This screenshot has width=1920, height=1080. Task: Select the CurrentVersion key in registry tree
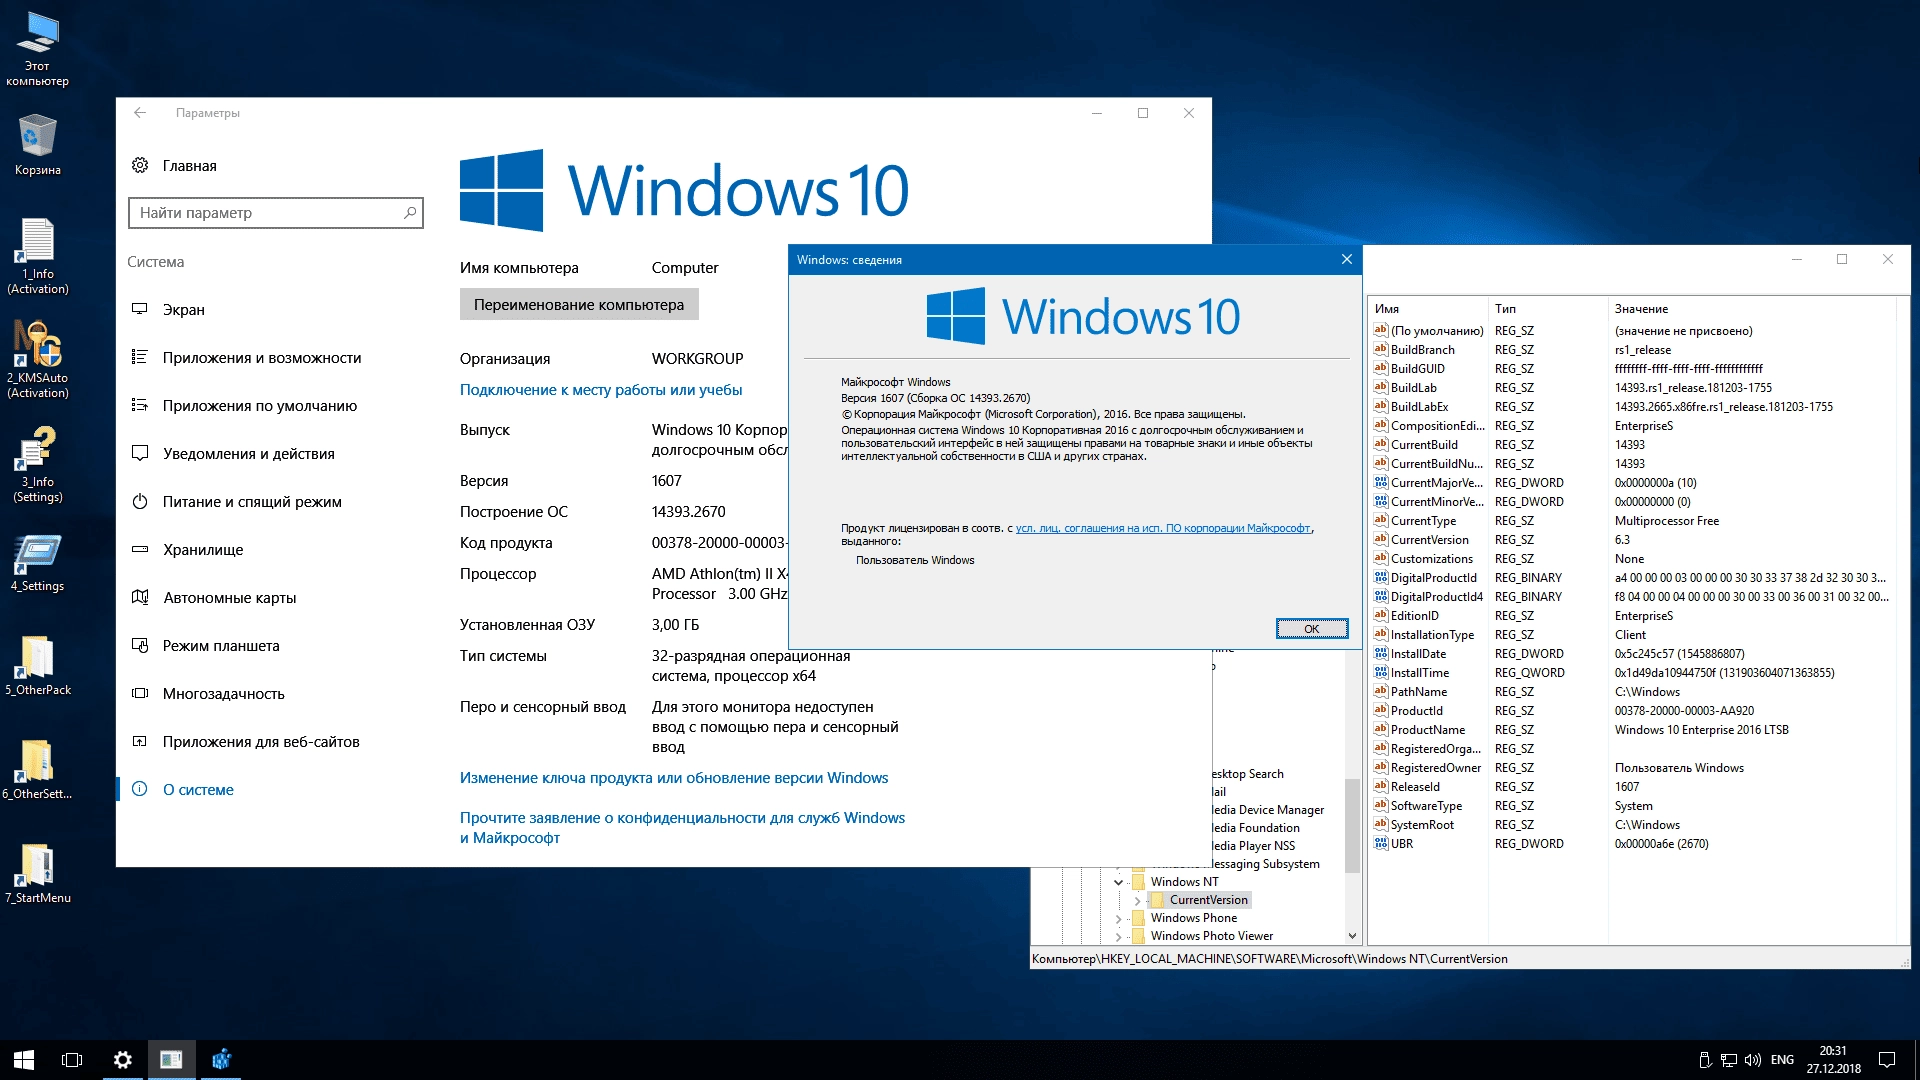tap(1208, 900)
